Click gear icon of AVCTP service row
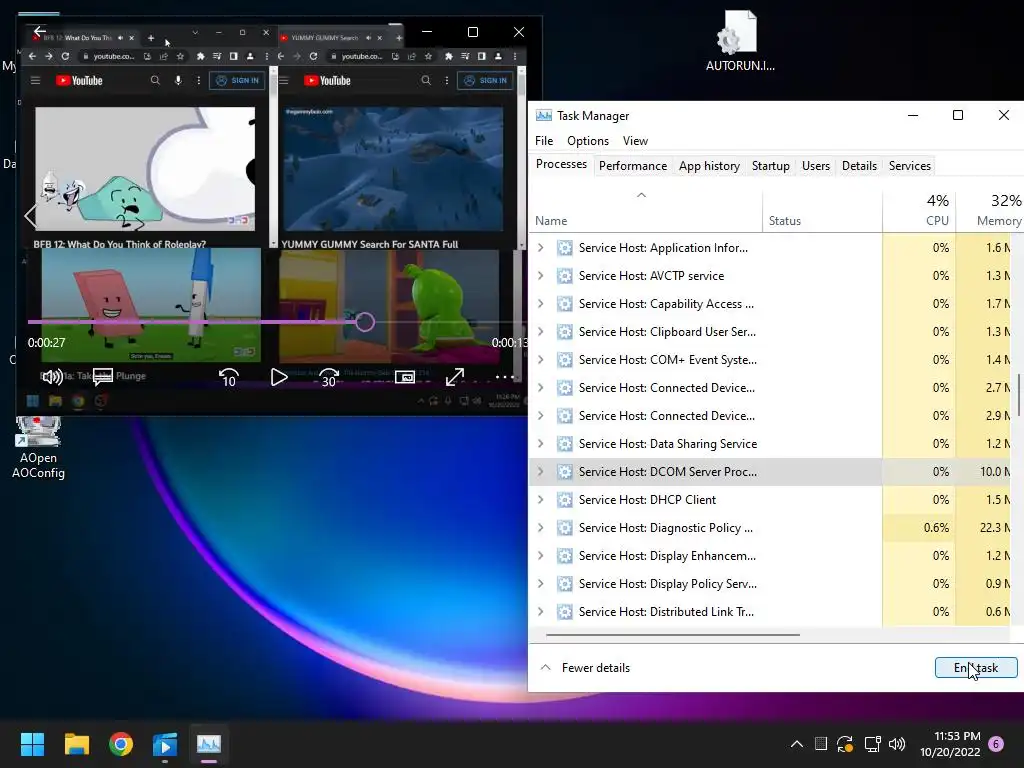The height and width of the screenshot is (768, 1024). (565, 276)
